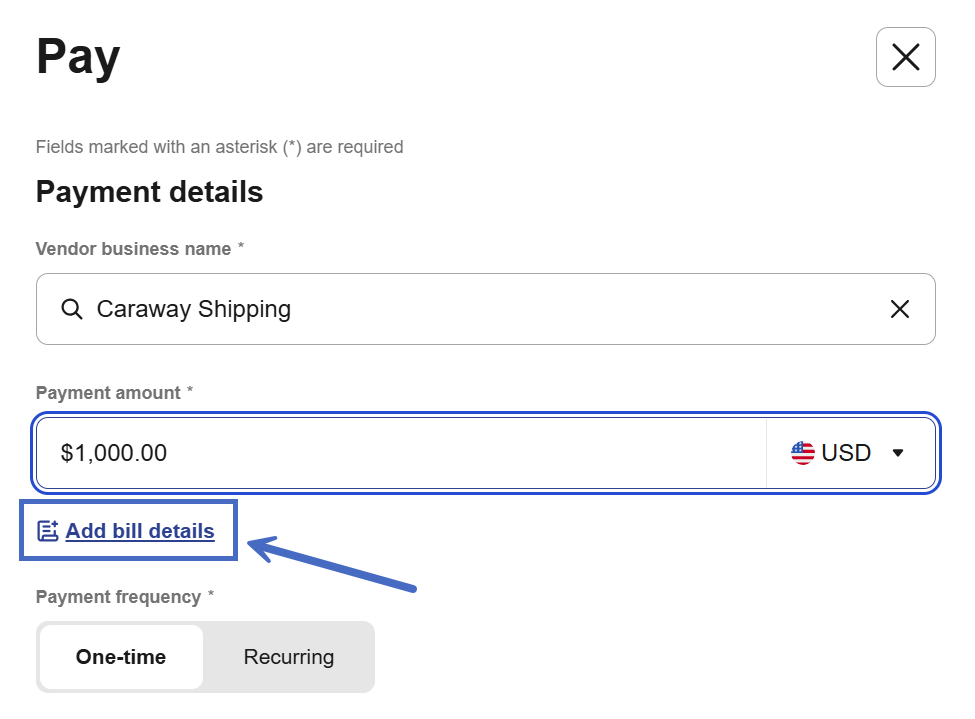The image size is (975, 719).
Task: Click the asterisk after Vendor business name
Action: click(241, 248)
